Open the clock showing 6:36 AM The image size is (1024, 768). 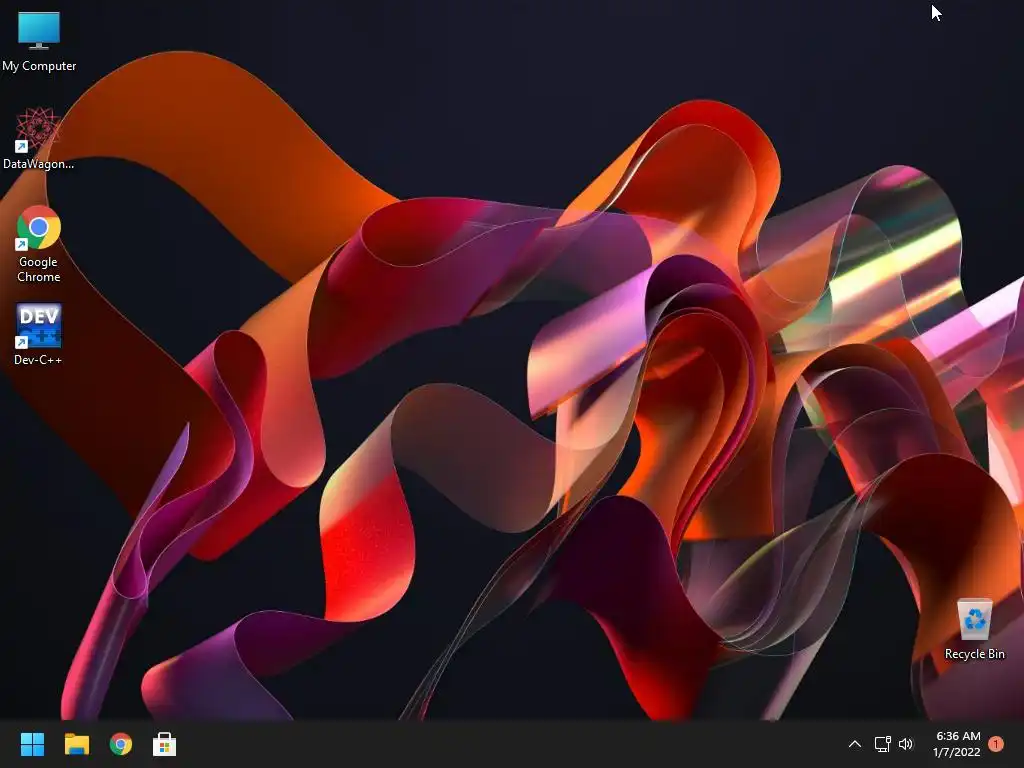(x=957, y=744)
